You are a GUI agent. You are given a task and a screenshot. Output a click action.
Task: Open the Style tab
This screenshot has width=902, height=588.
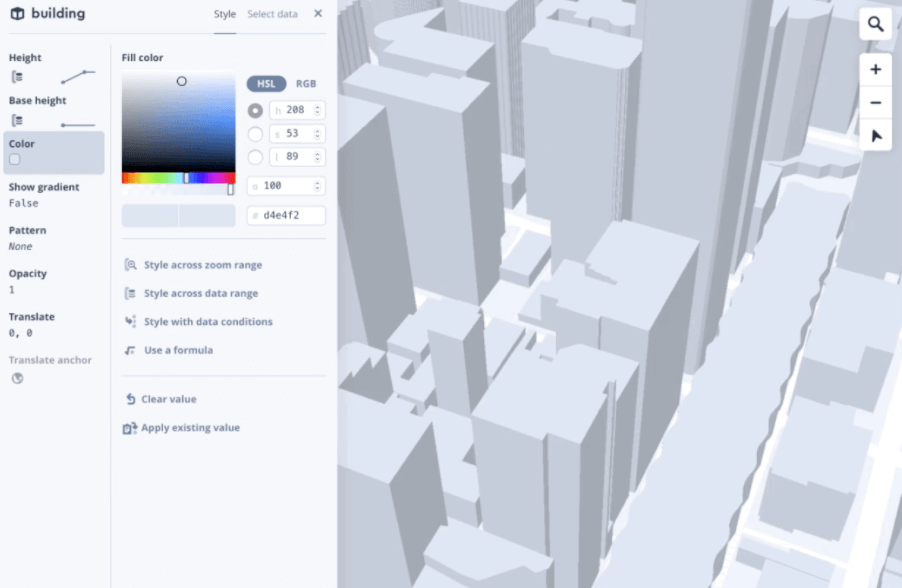coord(225,14)
